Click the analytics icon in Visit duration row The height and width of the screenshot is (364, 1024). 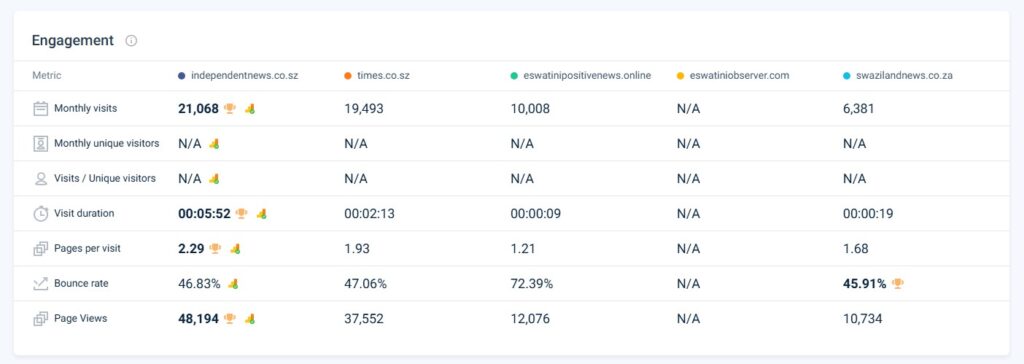tap(261, 214)
